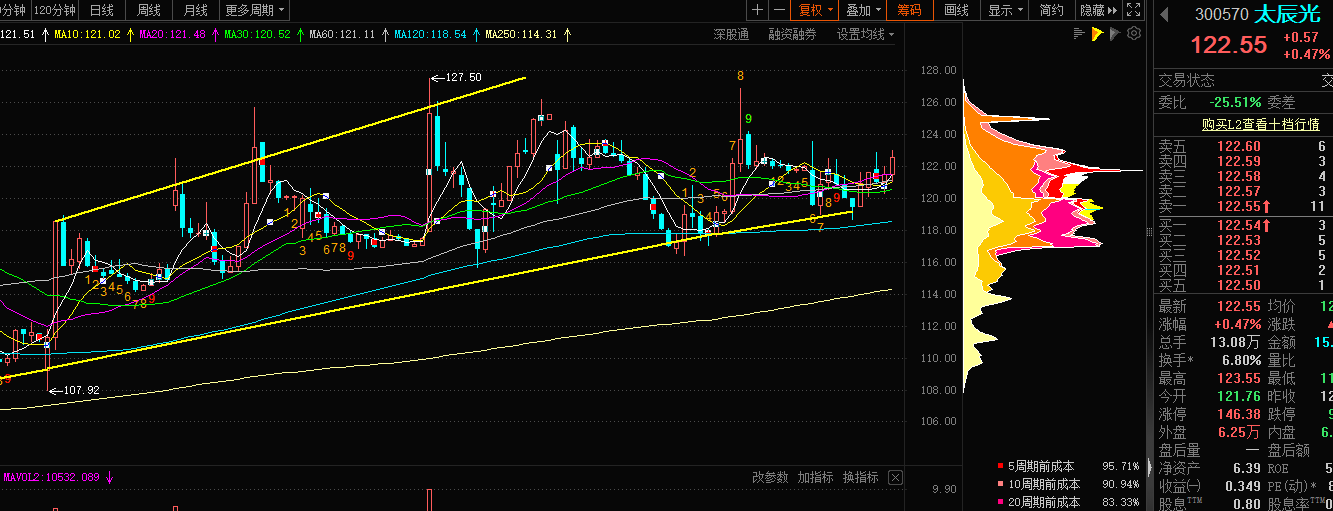
Task: Click MA60:121.11 legend value
Action: pos(342,34)
